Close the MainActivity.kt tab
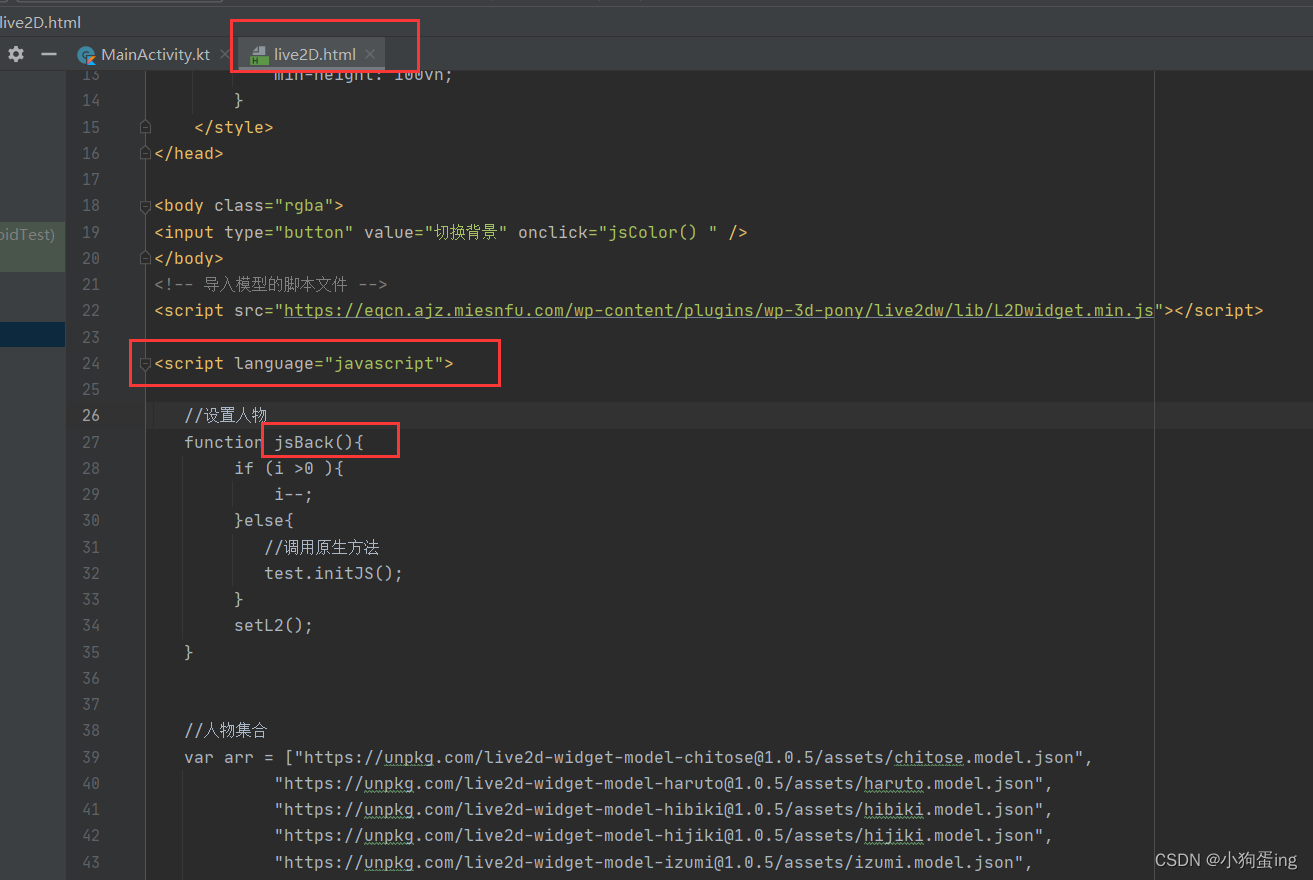 click(x=224, y=55)
